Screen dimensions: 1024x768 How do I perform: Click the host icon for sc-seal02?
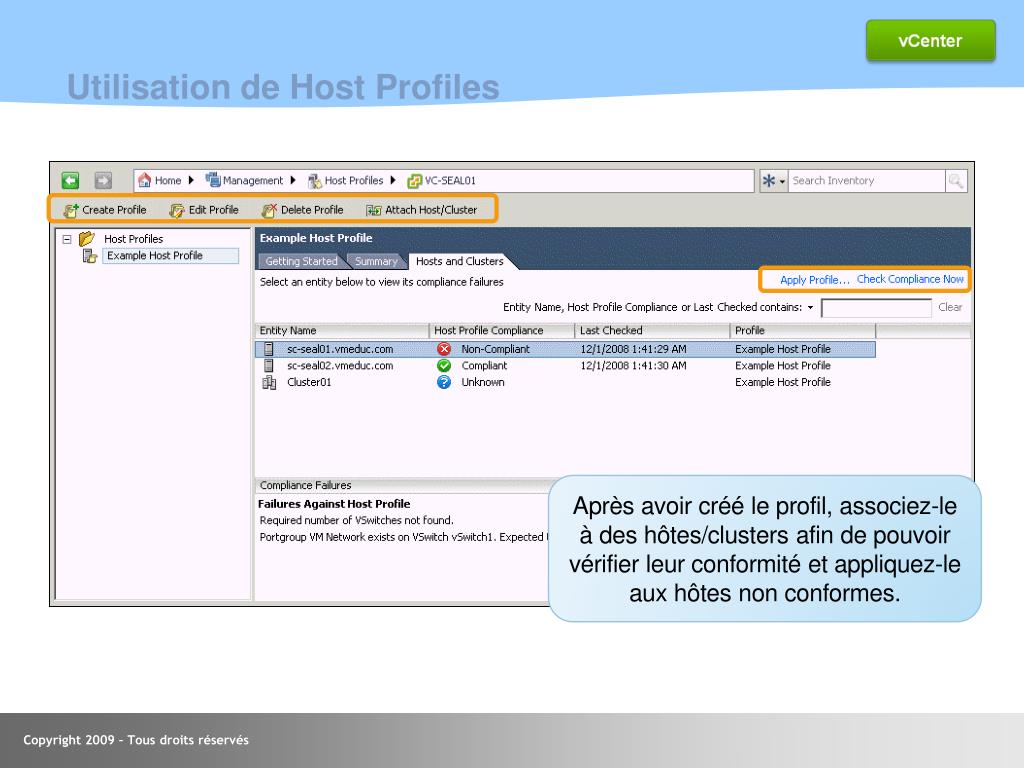click(x=268, y=366)
